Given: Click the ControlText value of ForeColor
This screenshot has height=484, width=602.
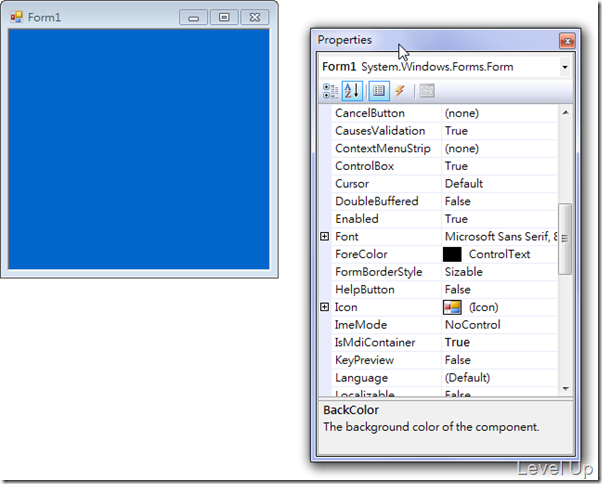Looking at the screenshot, I should (x=499, y=254).
